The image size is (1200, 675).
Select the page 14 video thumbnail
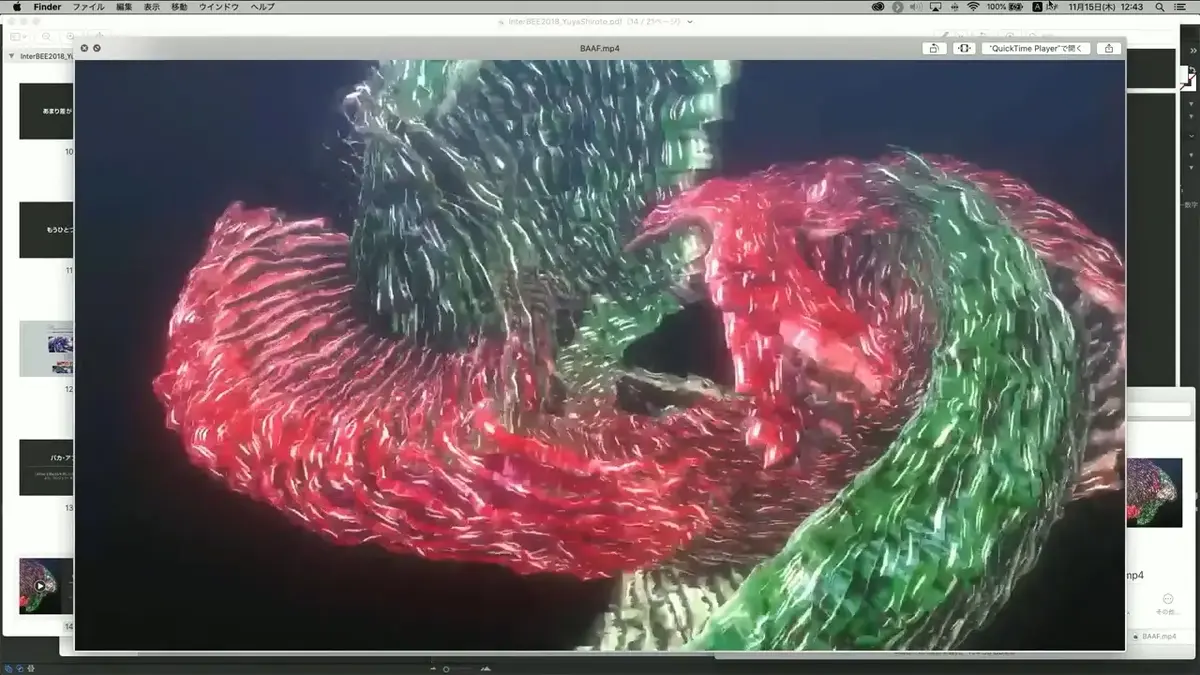(46, 586)
